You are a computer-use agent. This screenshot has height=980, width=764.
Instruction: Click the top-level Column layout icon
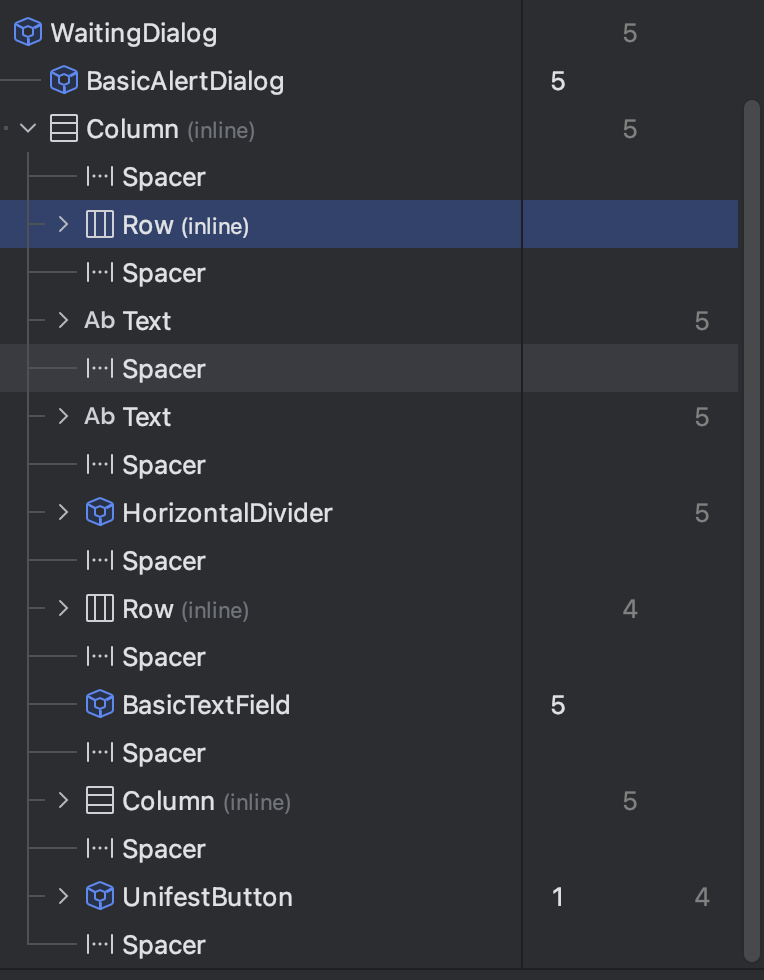point(64,129)
